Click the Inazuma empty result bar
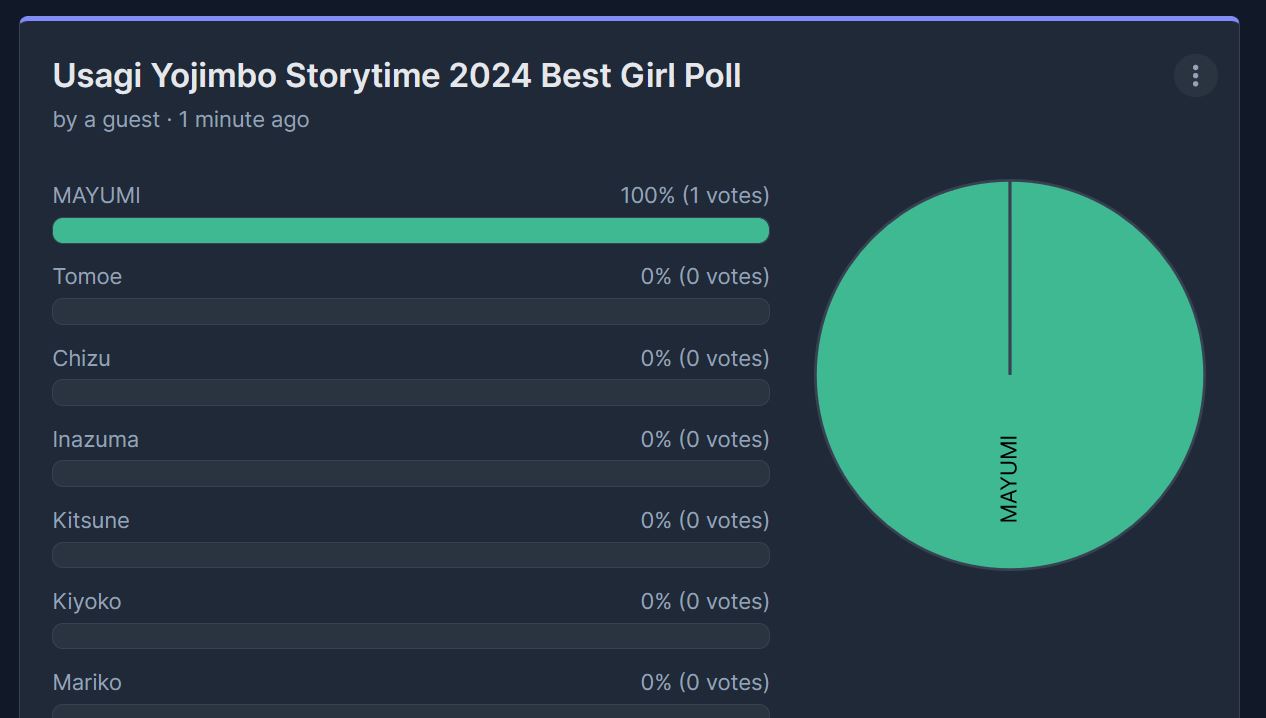 (x=410, y=473)
